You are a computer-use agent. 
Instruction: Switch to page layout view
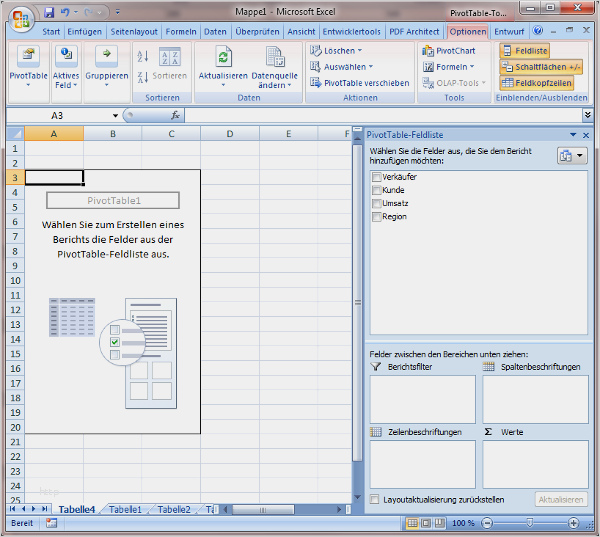pos(426,523)
